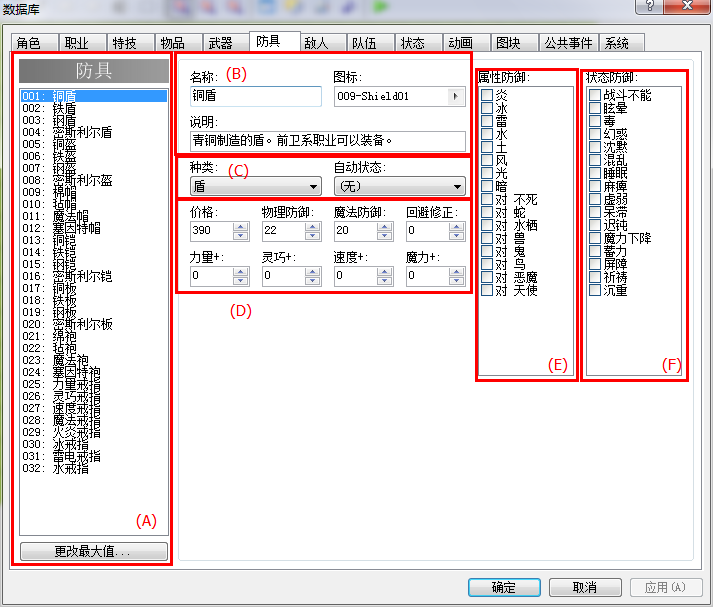Image resolution: width=713 pixels, height=607 pixels.
Task: Switch to the 职业 tab
Action: [x=83, y=43]
